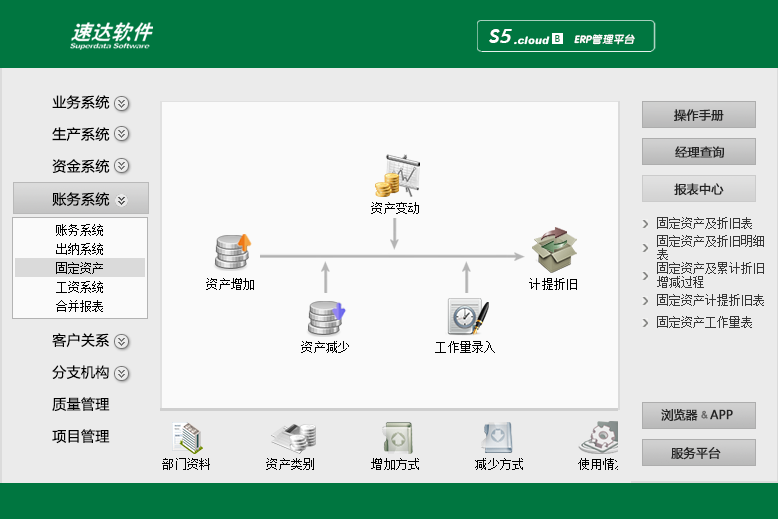Expand 业务系统 chevron
778x521 pixels.
(x=122, y=103)
